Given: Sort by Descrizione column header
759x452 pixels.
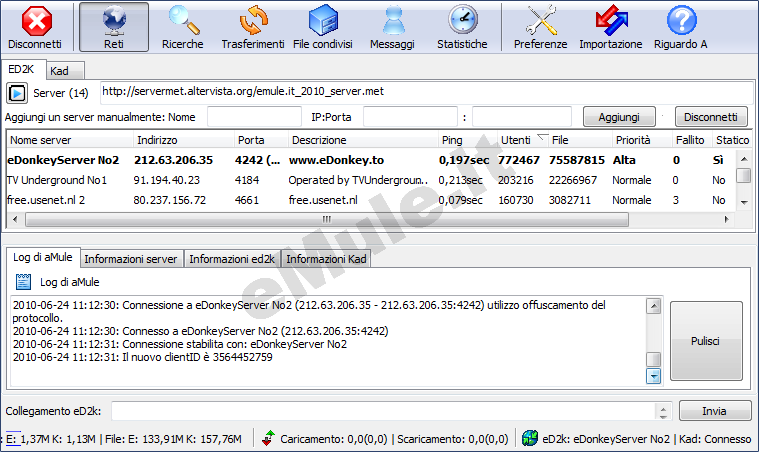Looking at the screenshot, I should click(364, 140).
